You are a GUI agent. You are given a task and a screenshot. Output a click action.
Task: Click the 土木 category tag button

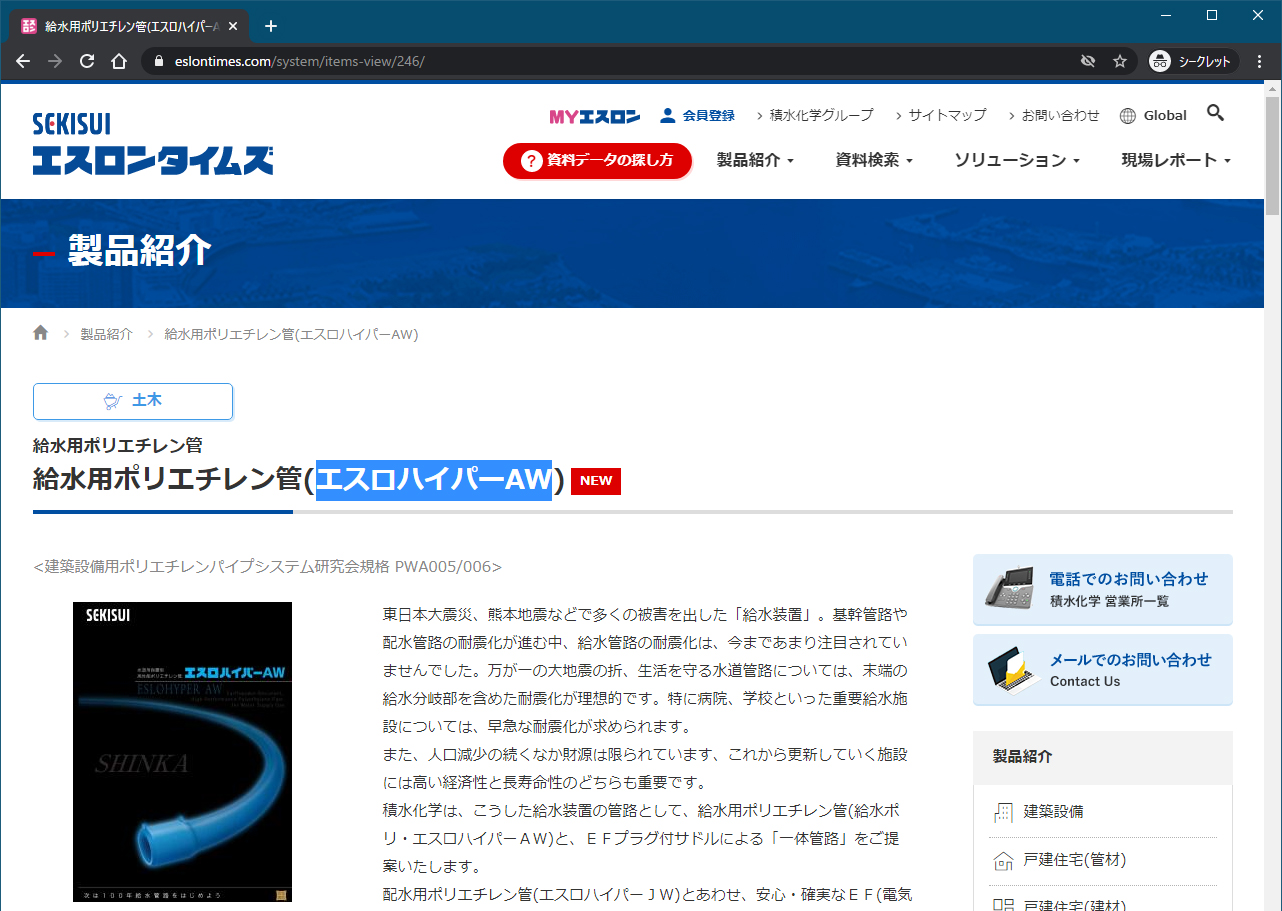coord(133,401)
